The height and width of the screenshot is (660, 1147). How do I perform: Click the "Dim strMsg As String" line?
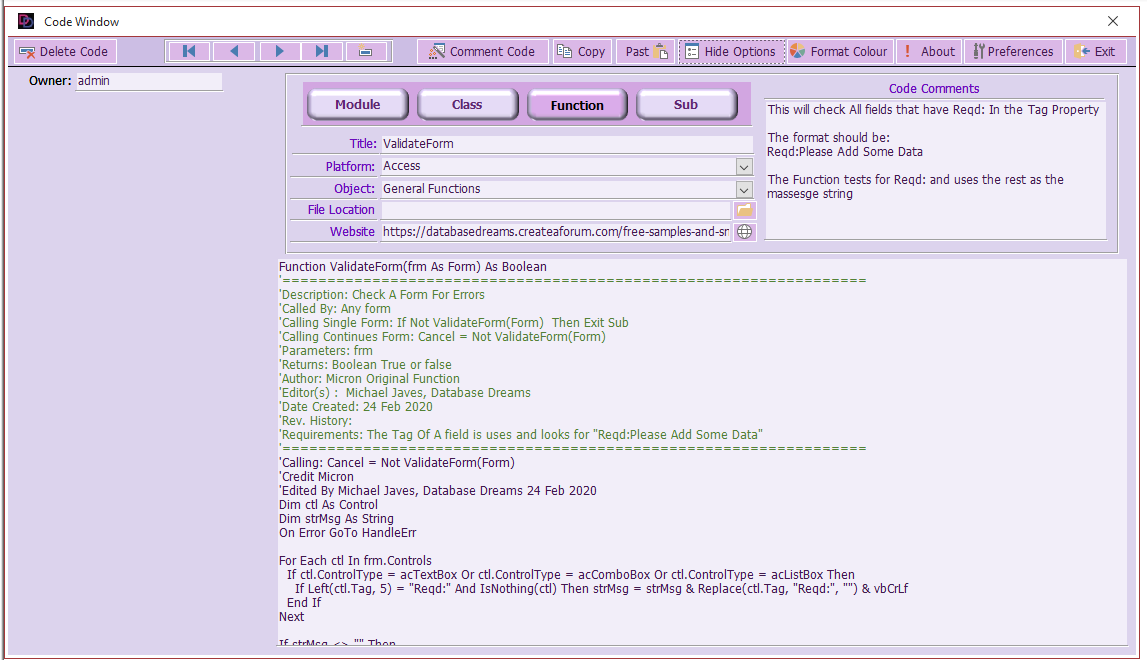pos(336,519)
